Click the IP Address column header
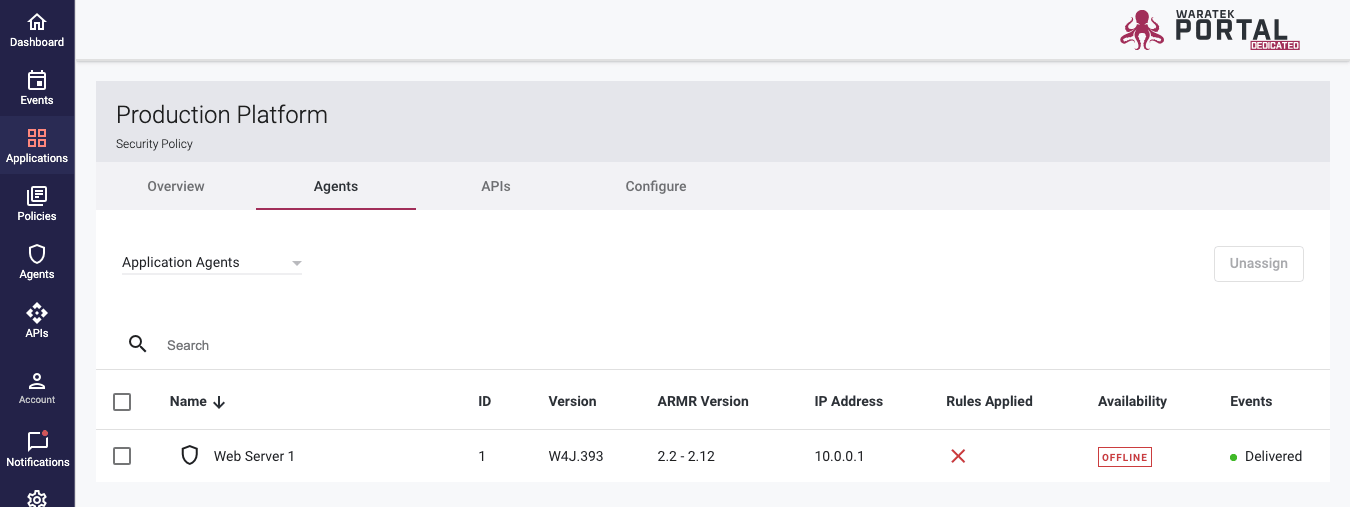Image resolution: width=1350 pixels, height=507 pixels. (x=849, y=401)
